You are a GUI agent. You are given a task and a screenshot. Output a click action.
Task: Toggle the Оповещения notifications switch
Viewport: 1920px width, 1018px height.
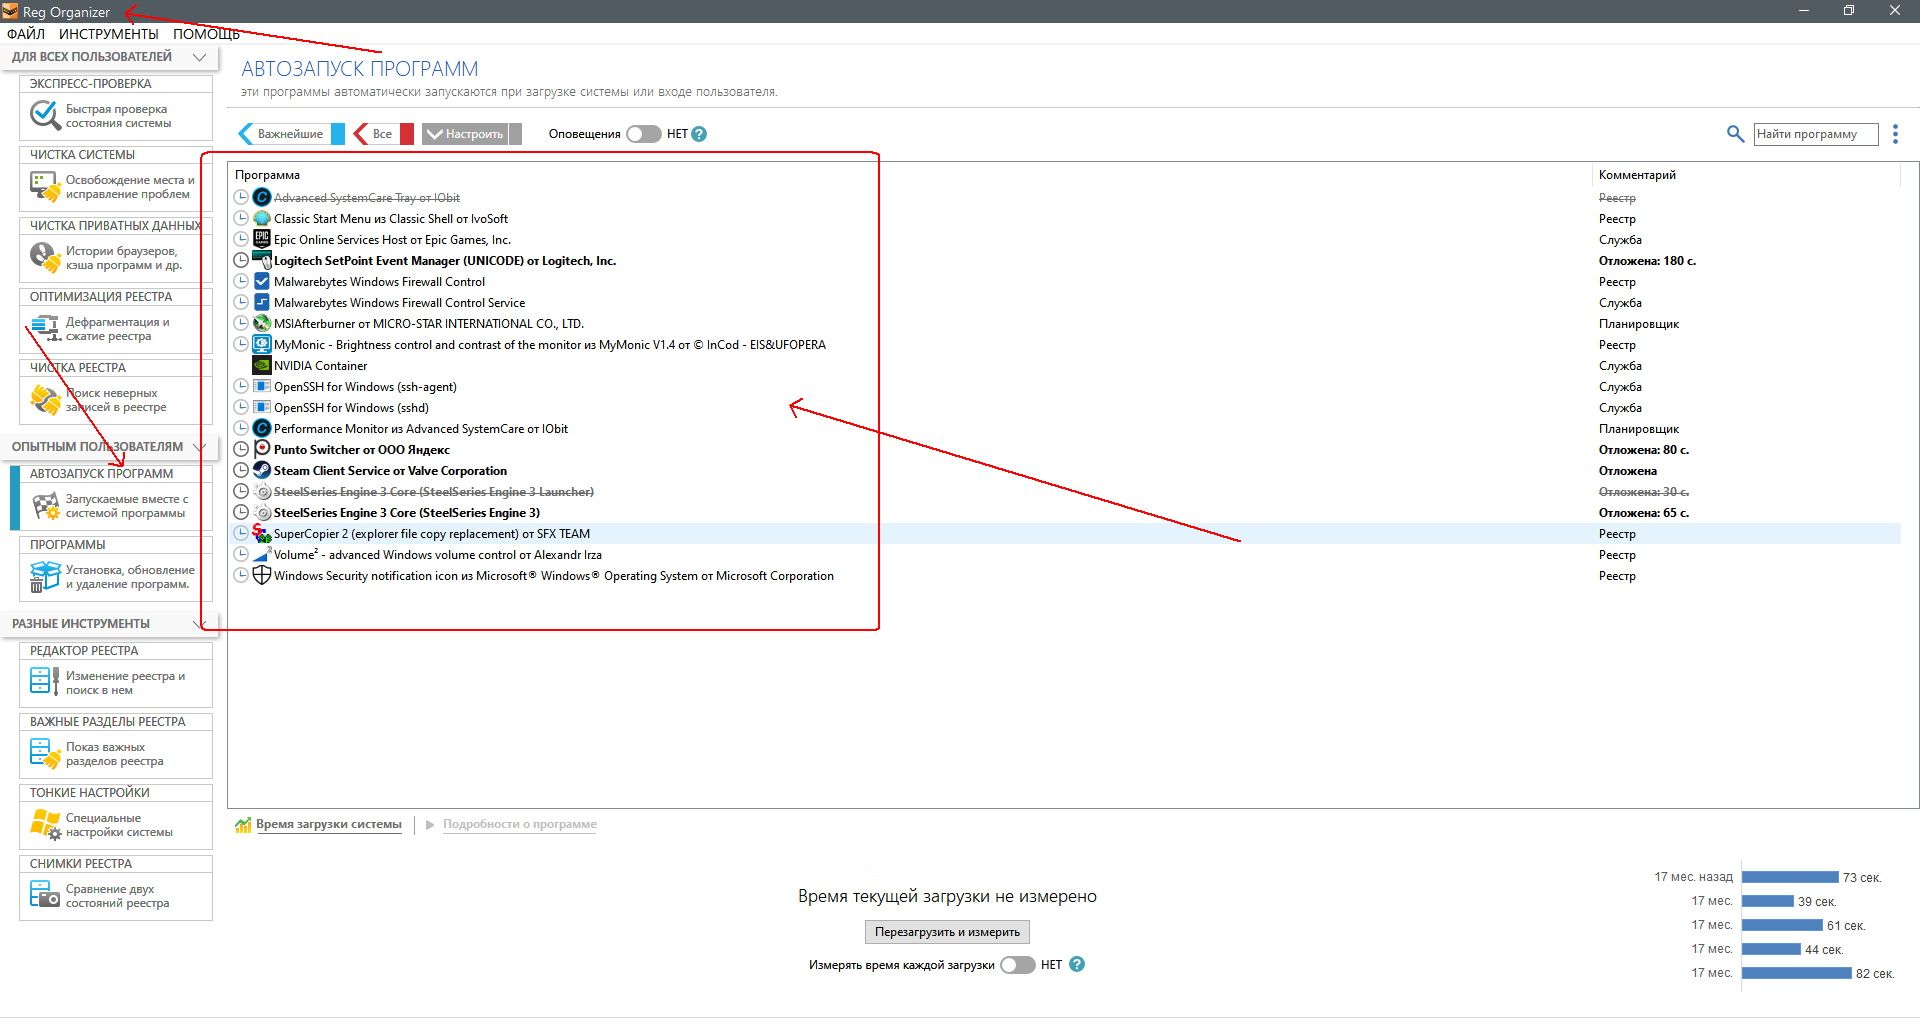(x=643, y=134)
